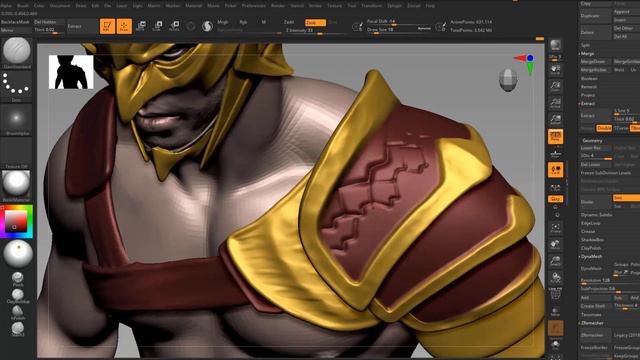Expand the ClayPolish subsection

pos(591,248)
